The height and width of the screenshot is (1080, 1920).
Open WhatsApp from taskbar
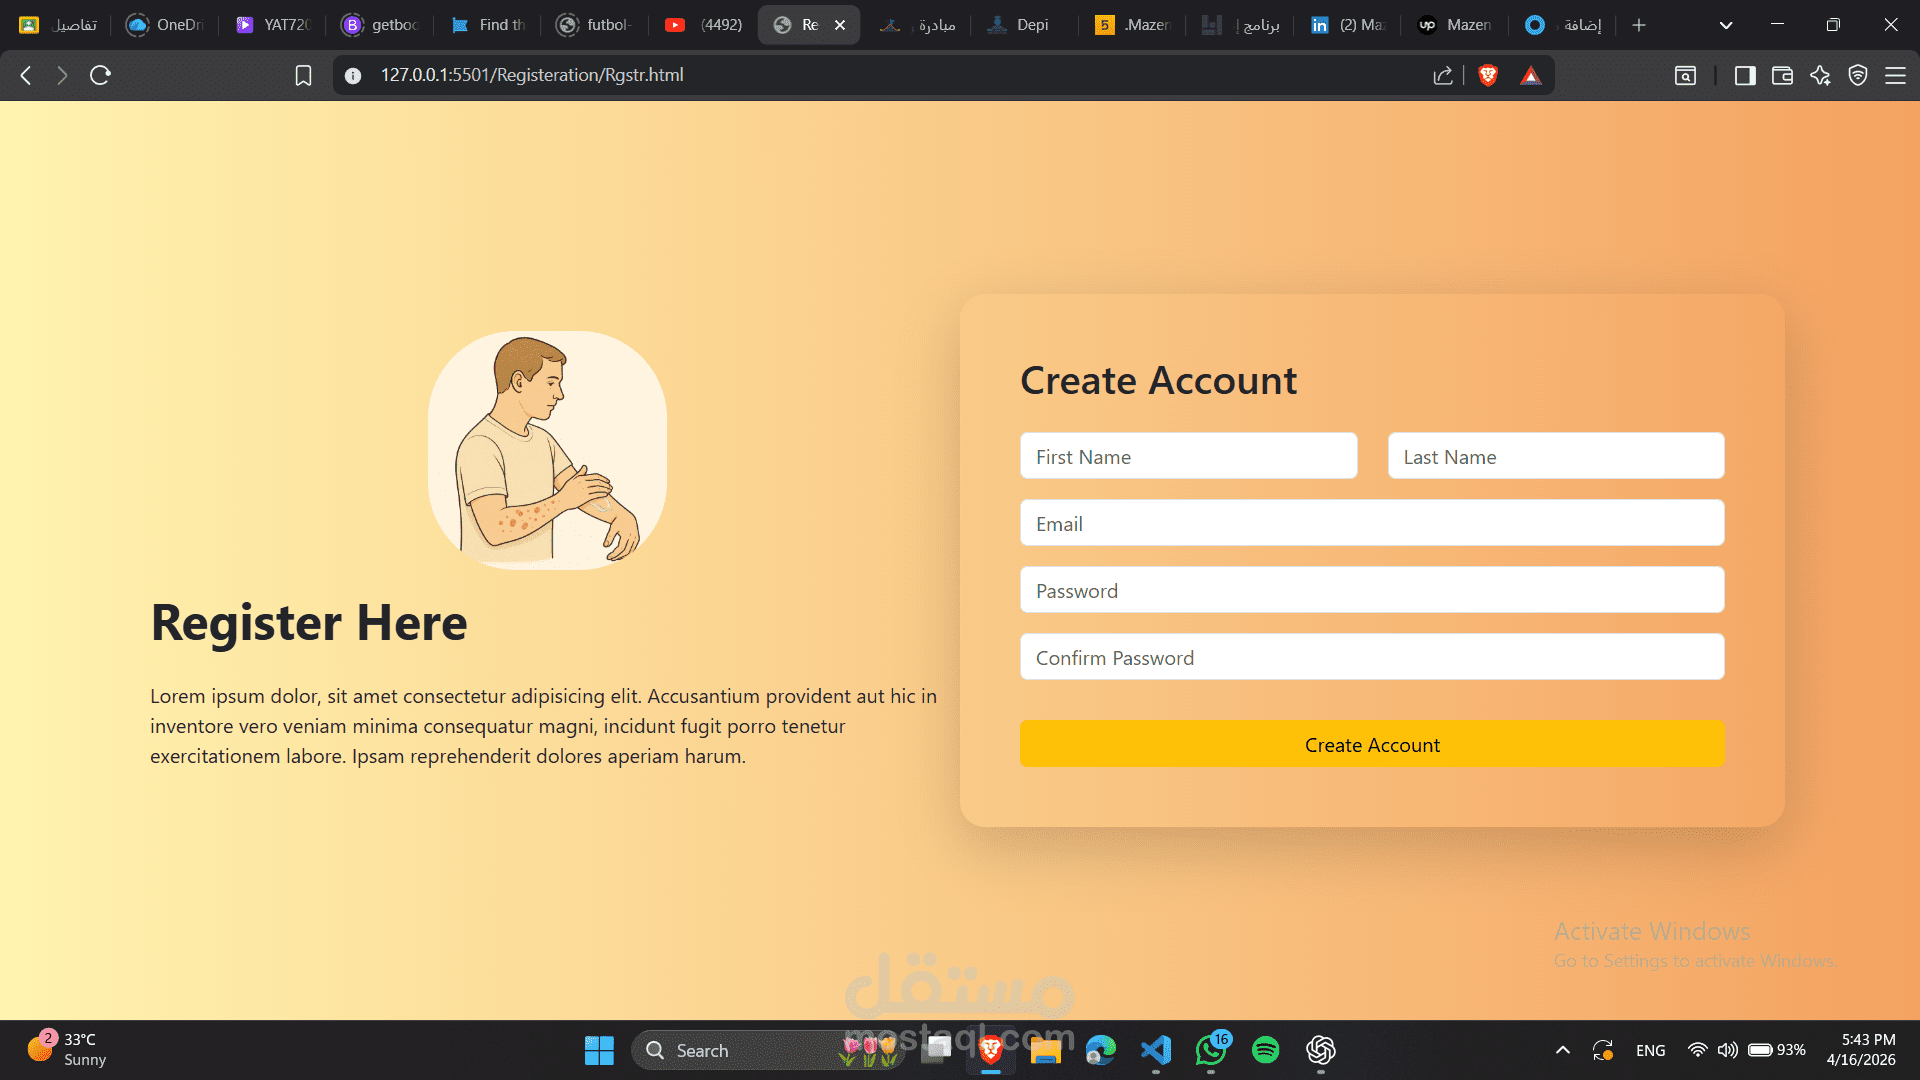(1211, 1050)
